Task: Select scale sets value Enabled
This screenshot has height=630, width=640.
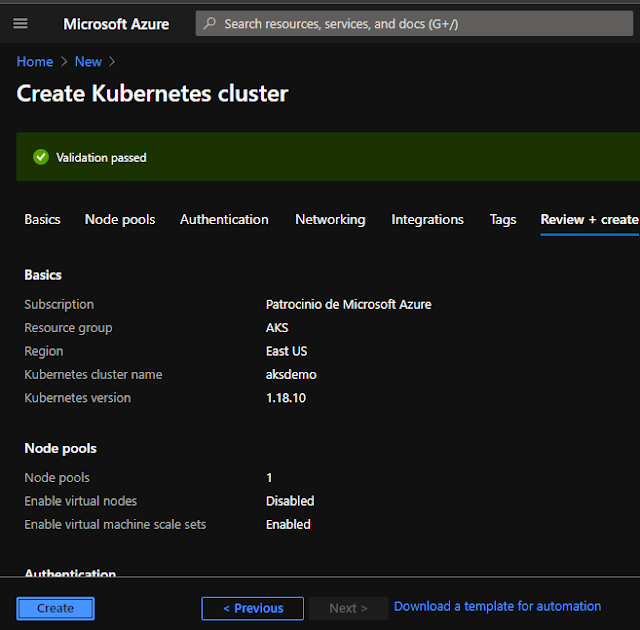Action: pos(288,524)
